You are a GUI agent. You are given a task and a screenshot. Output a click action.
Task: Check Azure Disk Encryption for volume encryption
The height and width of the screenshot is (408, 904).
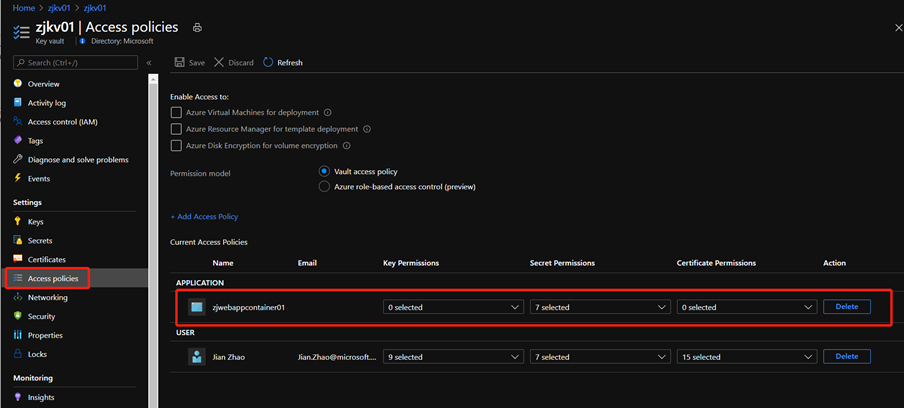[176, 146]
